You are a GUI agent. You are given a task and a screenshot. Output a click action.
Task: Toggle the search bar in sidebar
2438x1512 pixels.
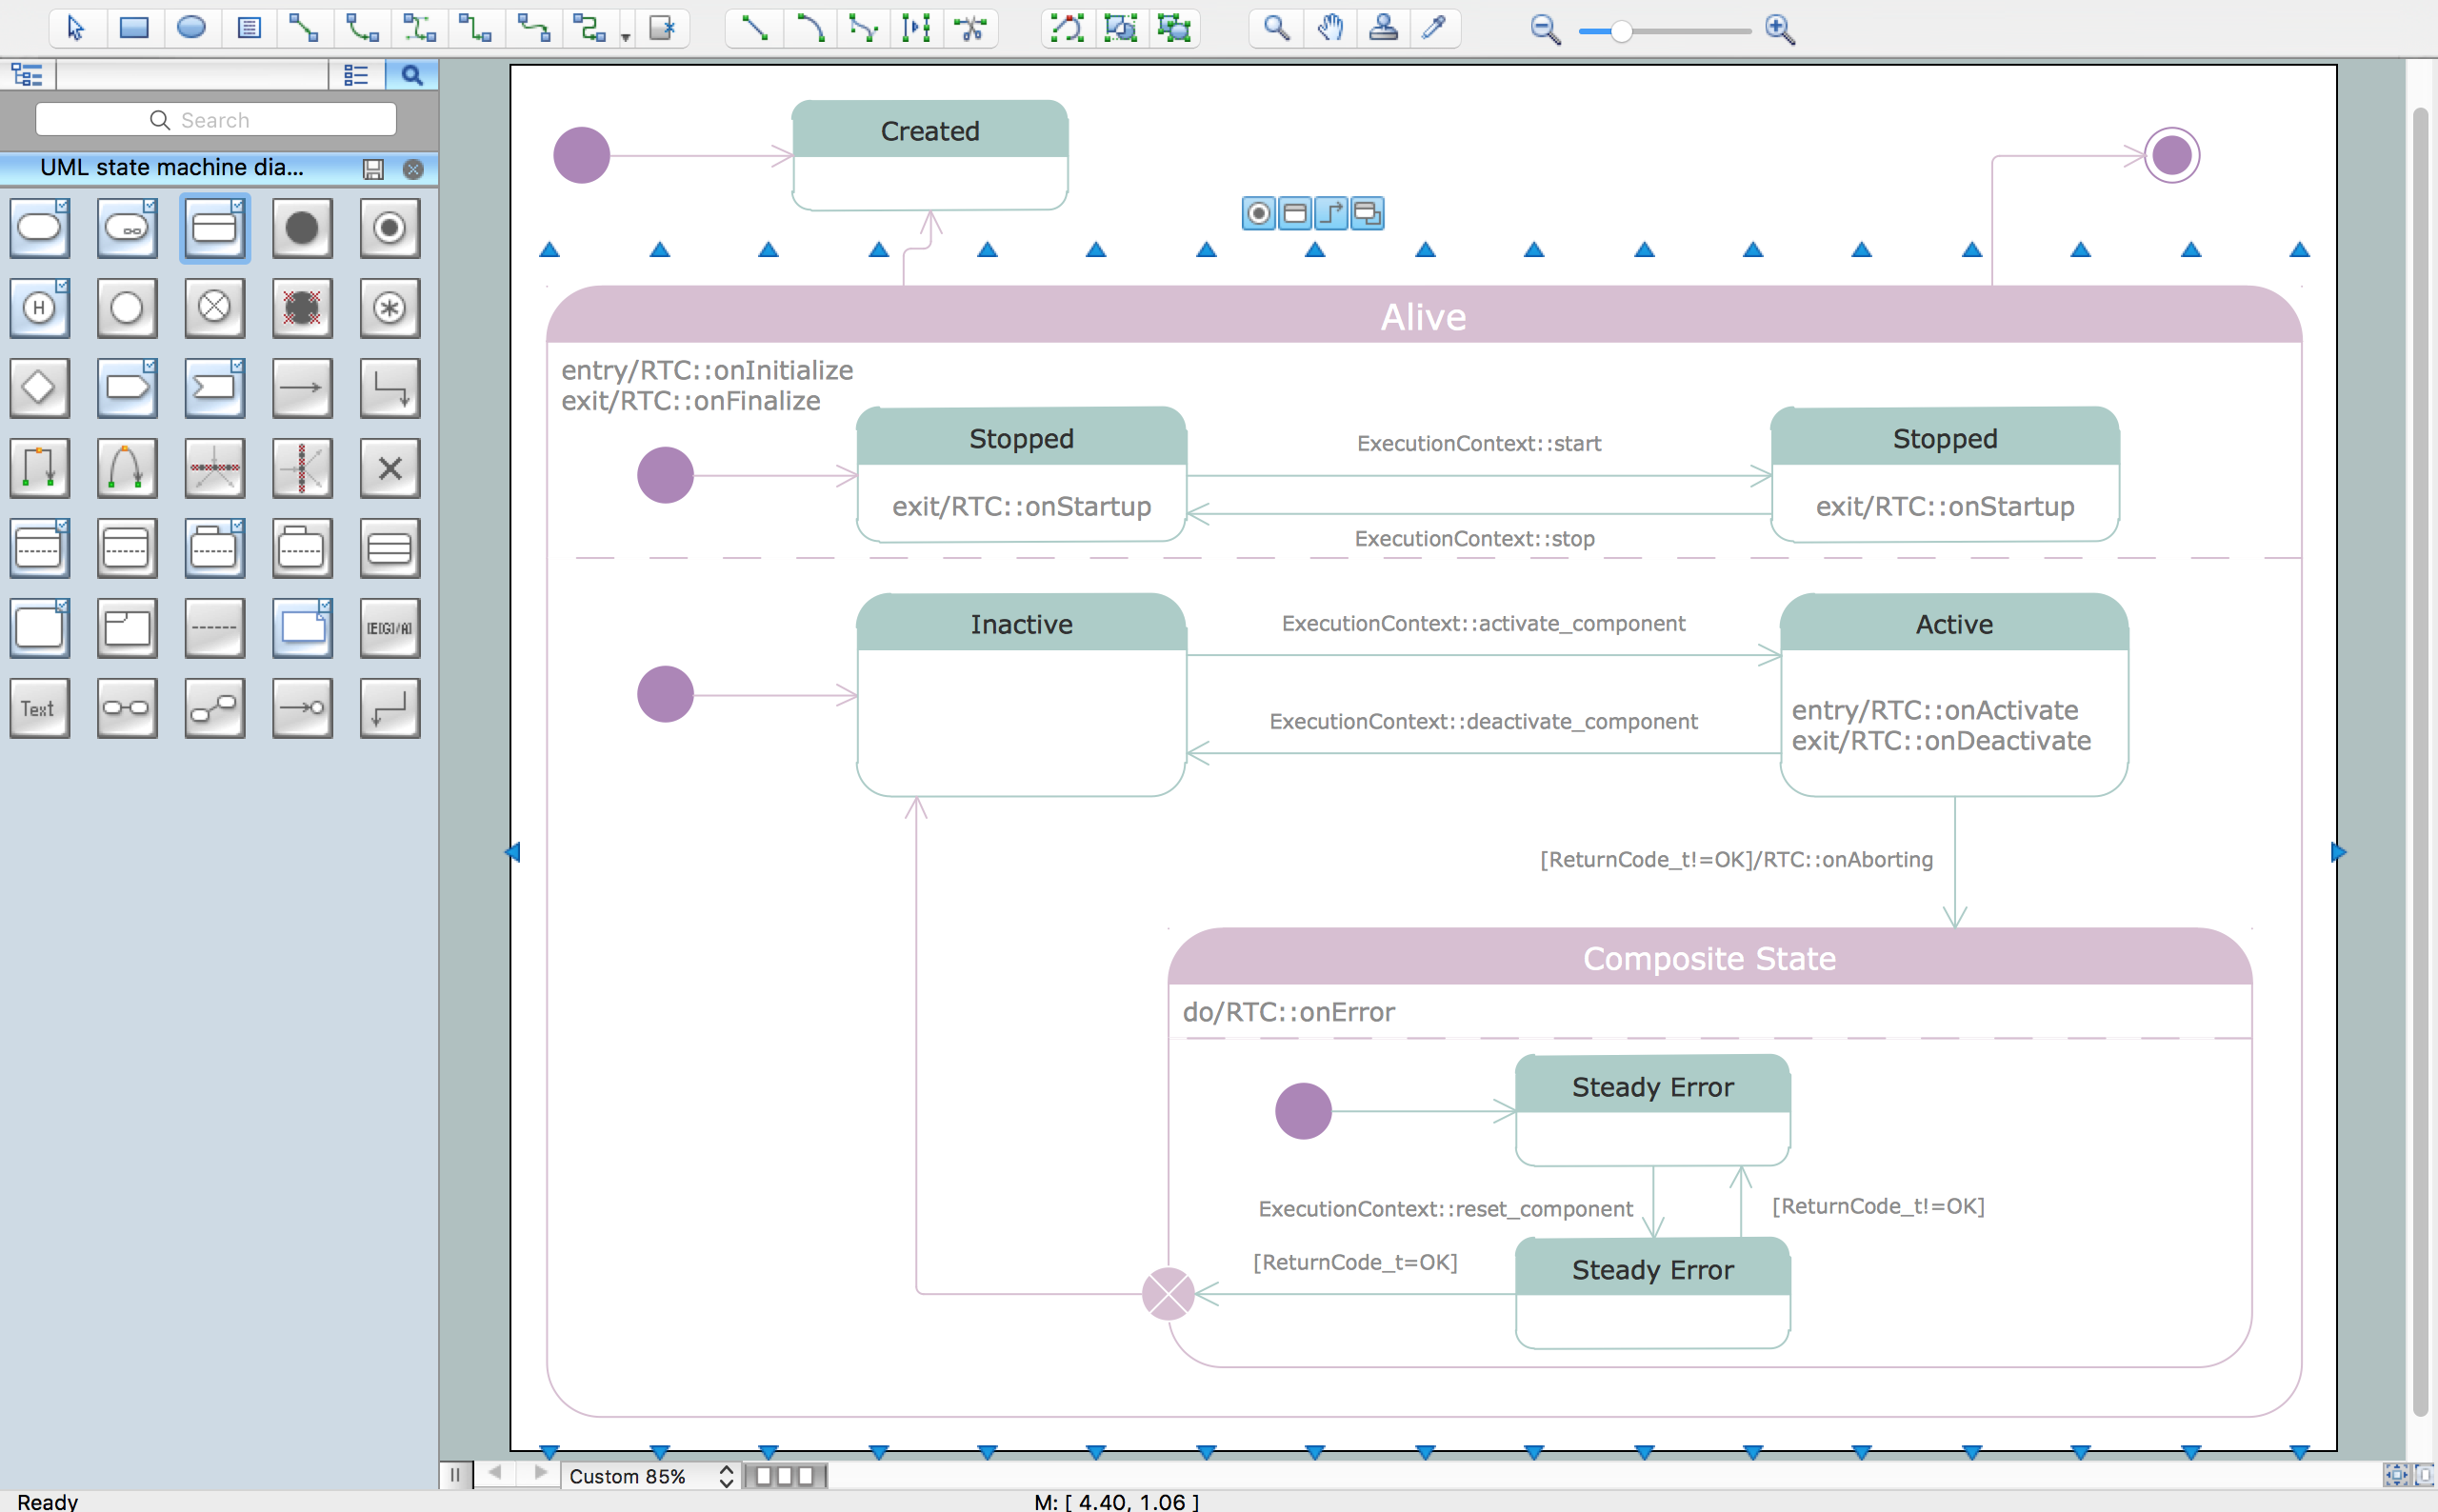pos(412,73)
